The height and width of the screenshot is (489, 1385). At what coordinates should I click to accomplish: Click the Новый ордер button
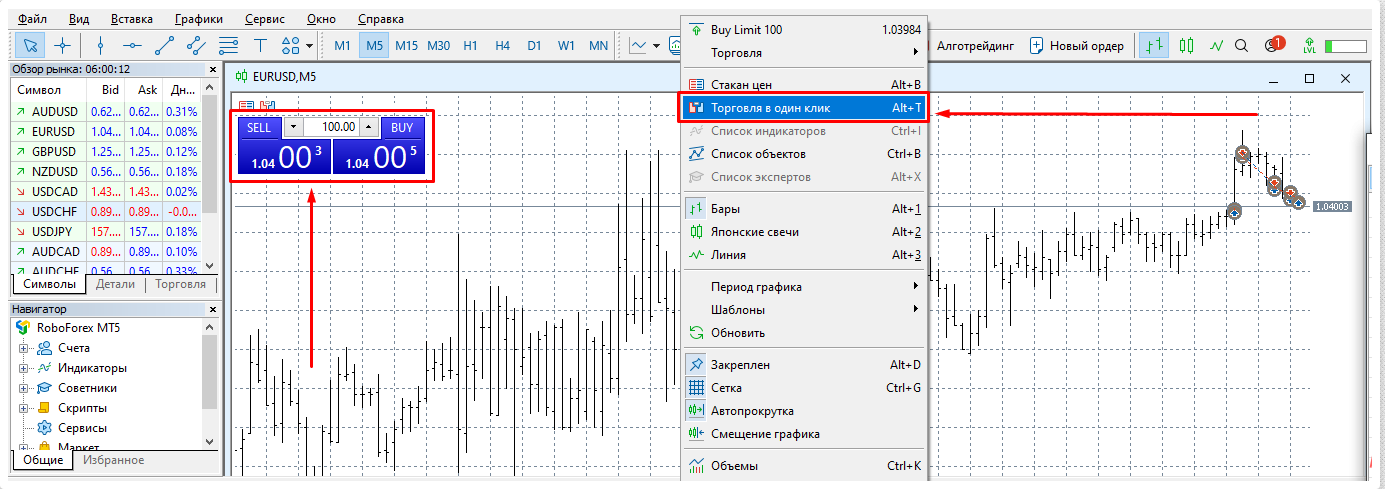1076,45
